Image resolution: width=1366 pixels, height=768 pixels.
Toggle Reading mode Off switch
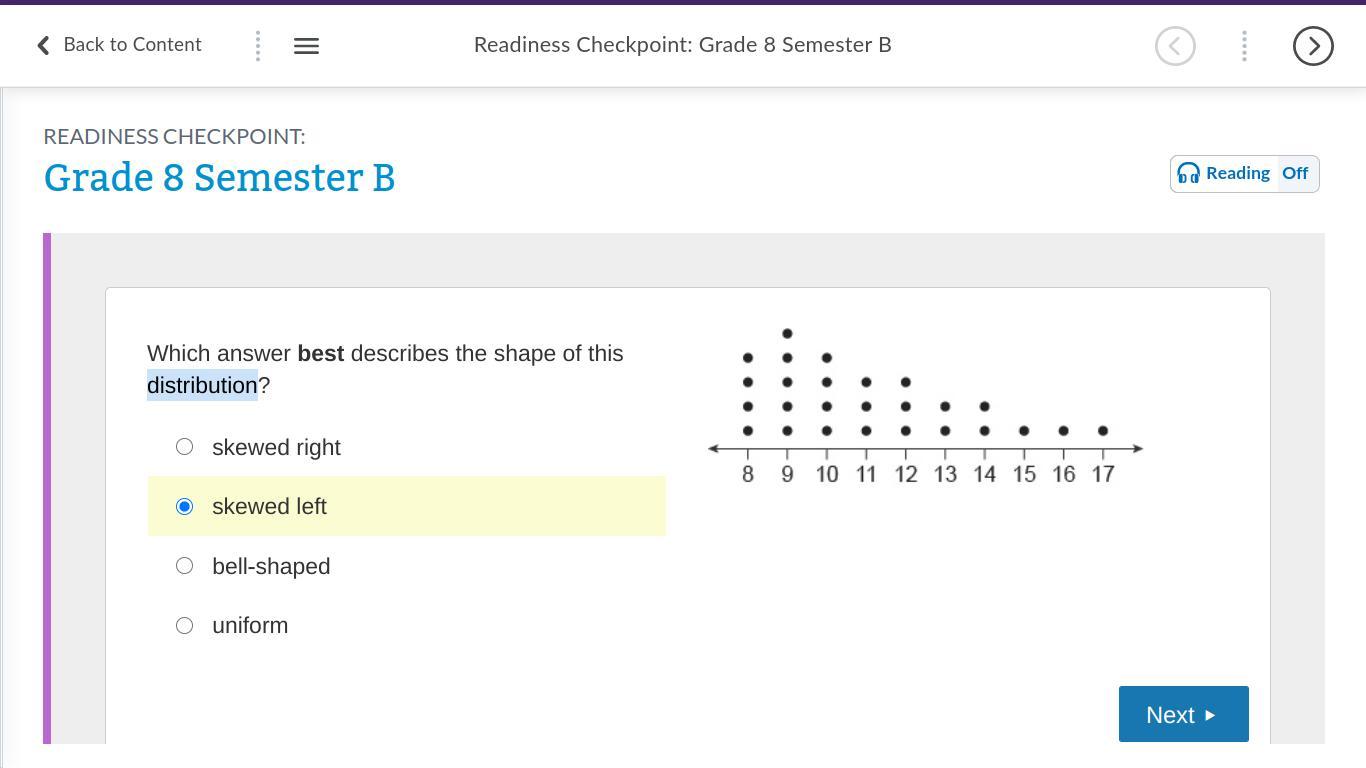pos(1296,174)
